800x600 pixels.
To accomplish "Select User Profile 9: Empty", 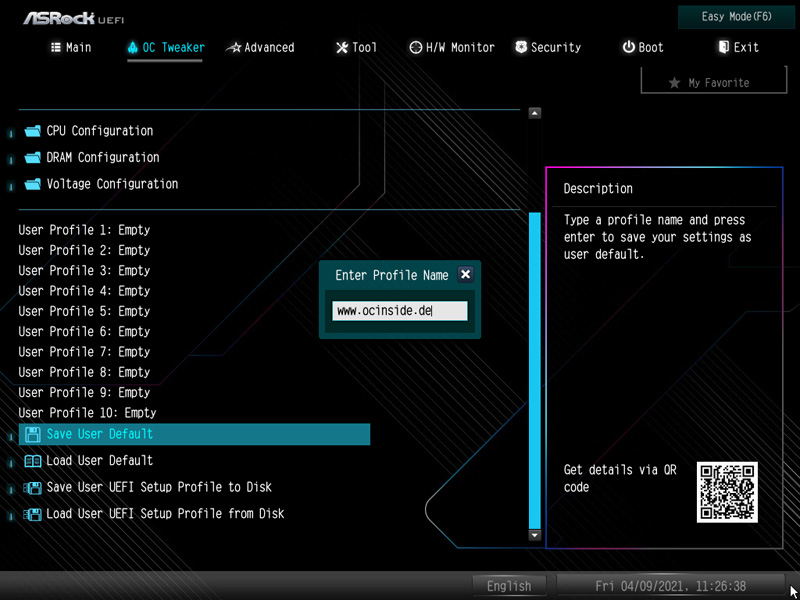I will (84, 393).
